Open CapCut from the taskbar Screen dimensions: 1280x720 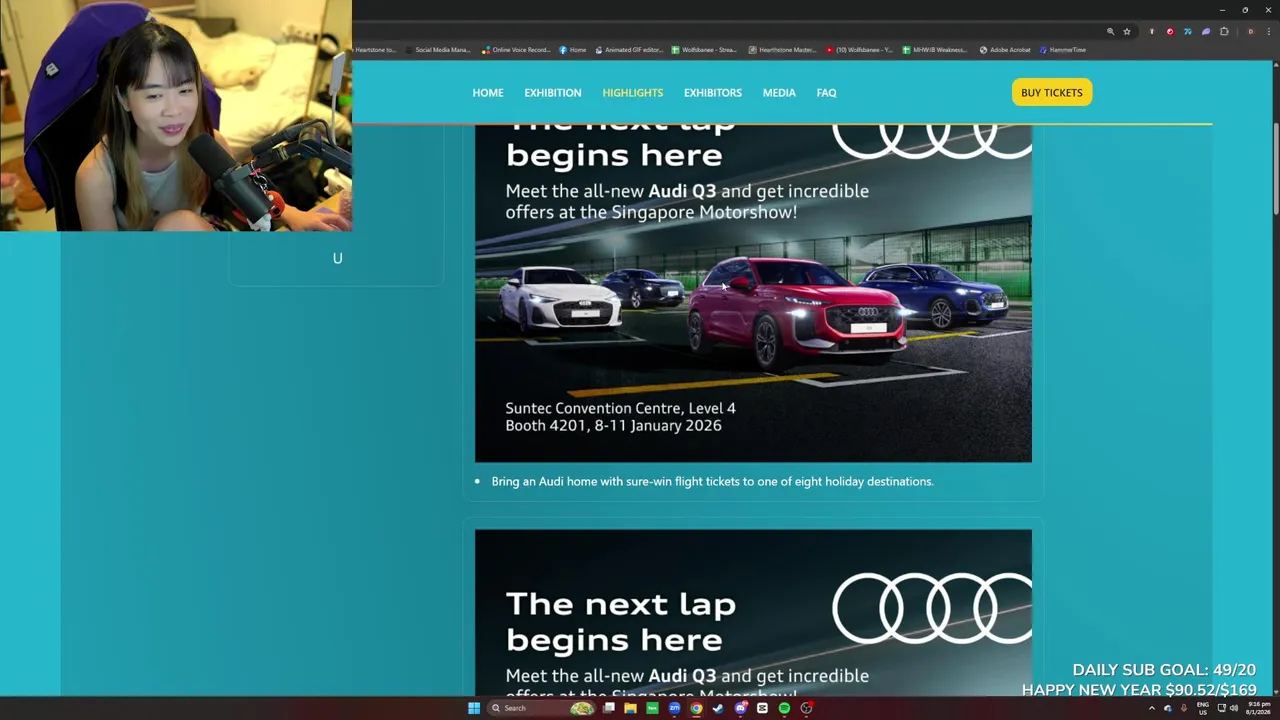point(762,708)
